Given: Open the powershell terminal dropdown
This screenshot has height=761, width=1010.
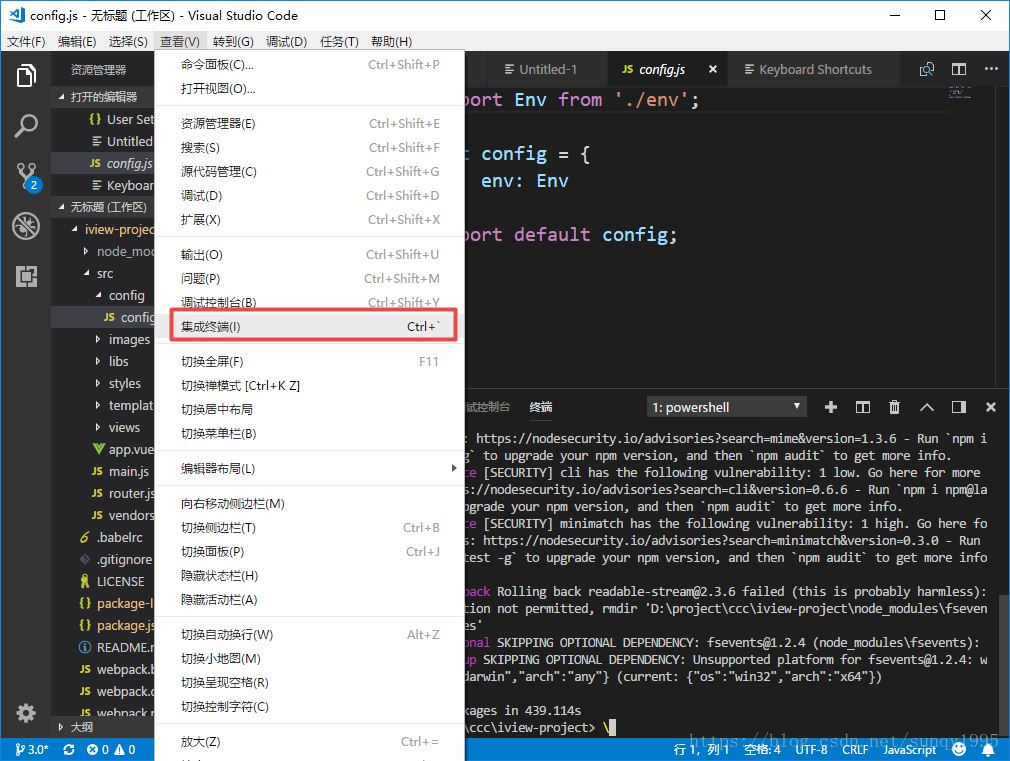Looking at the screenshot, I should [x=727, y=407].
